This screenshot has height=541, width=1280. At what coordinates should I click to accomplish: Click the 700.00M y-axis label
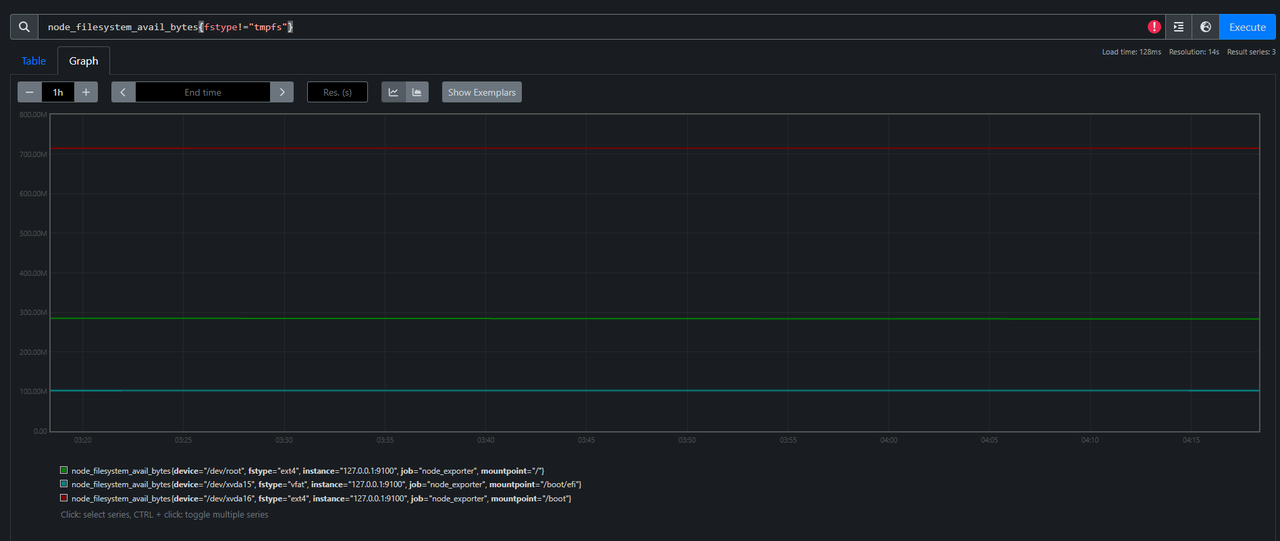[x=33, y=155]
